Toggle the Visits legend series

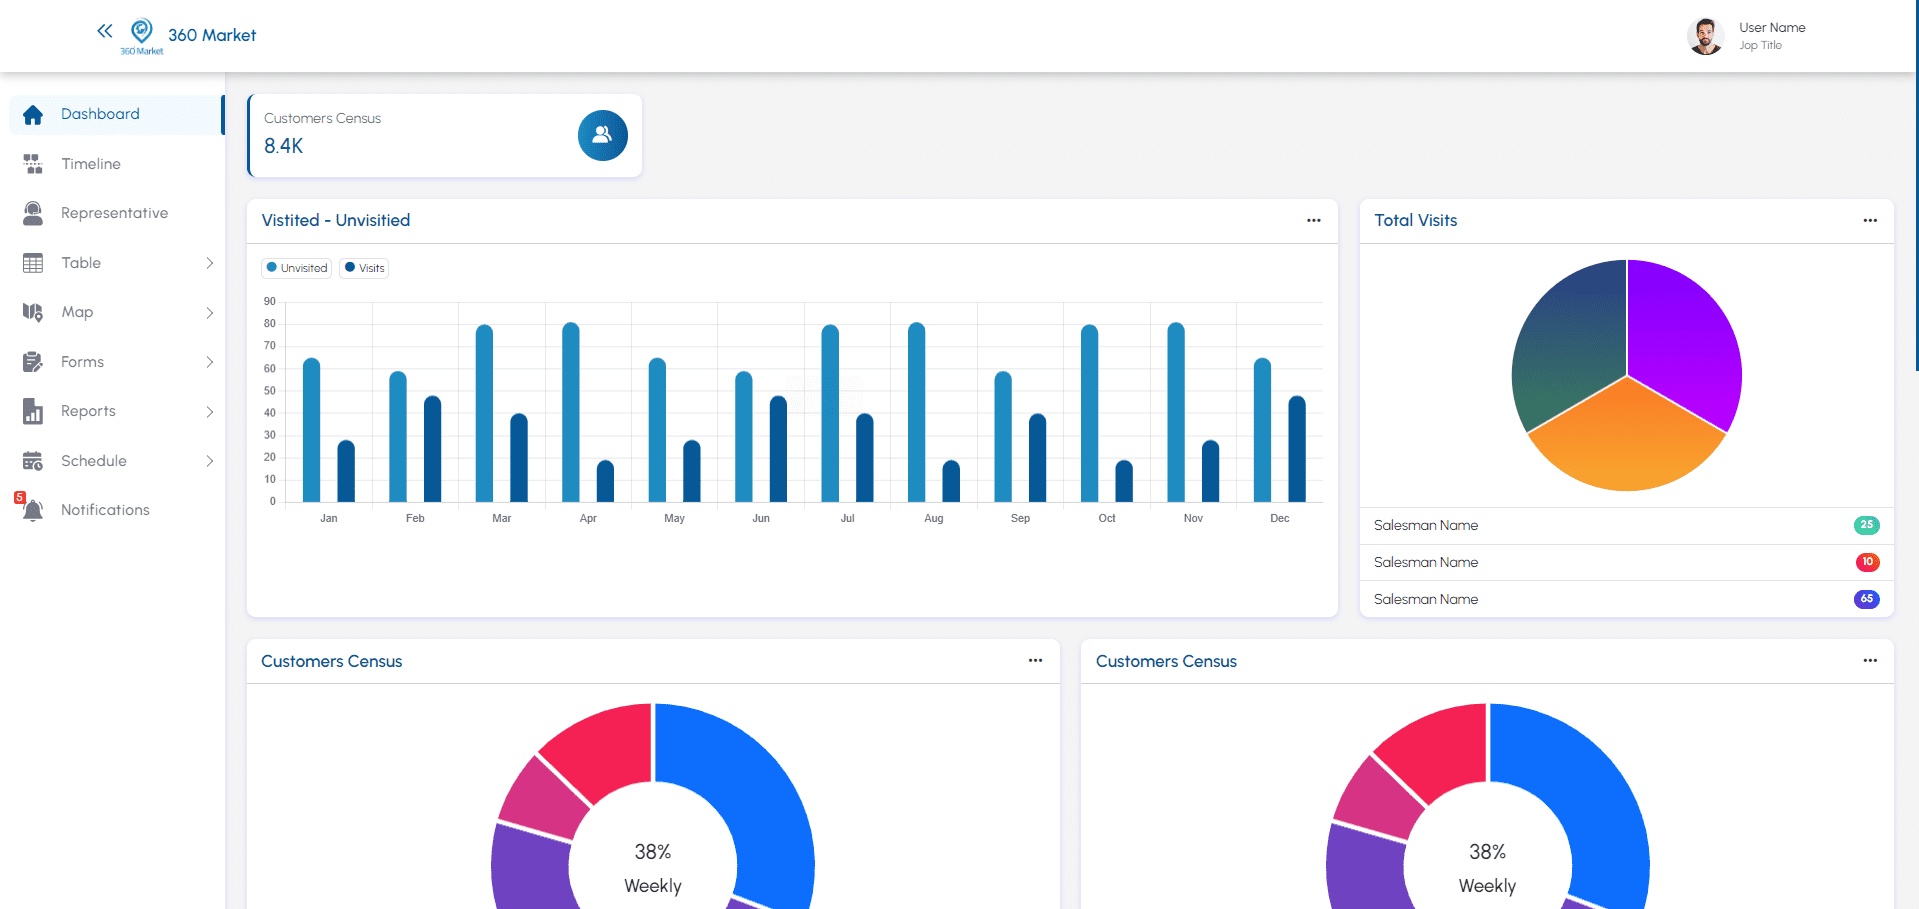(365, 268)
